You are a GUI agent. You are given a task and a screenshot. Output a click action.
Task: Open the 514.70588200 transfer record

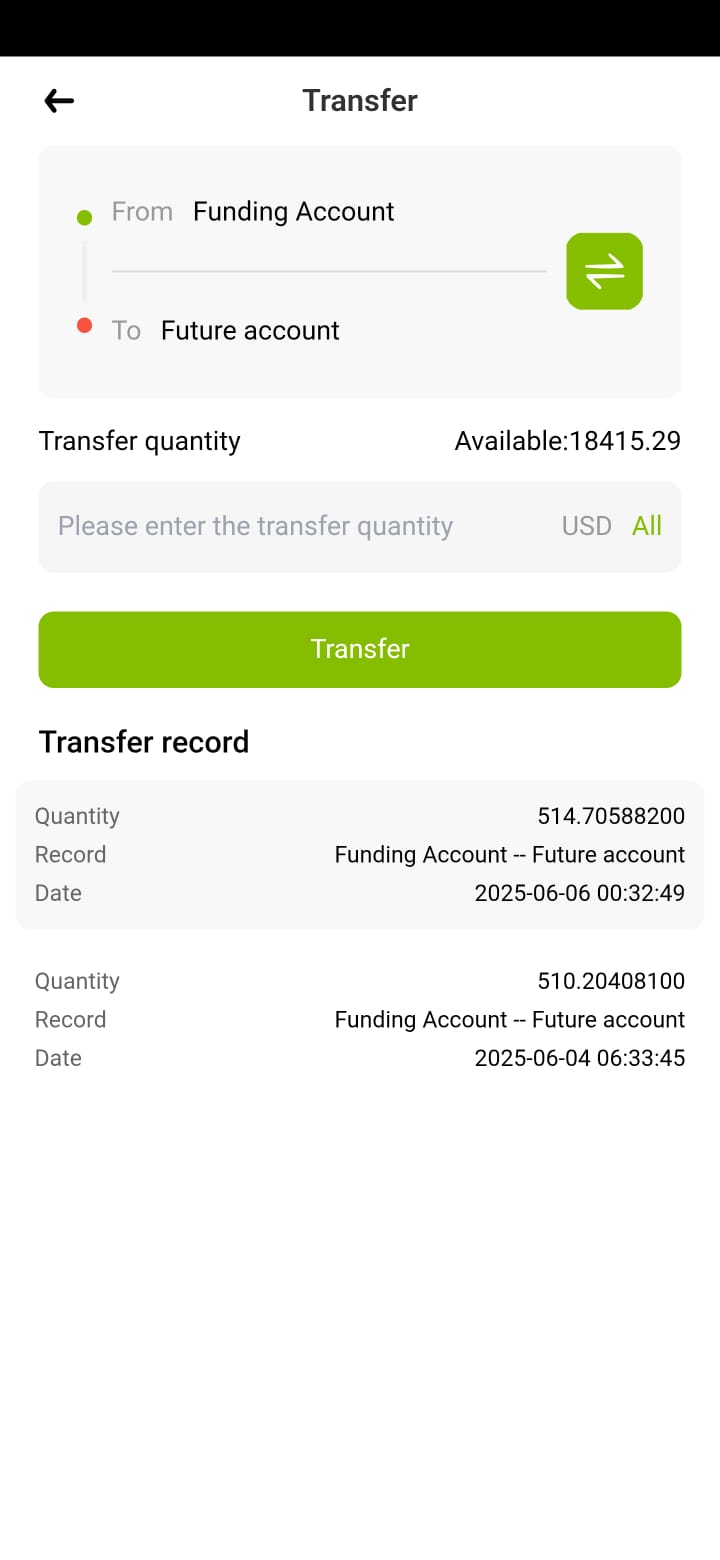360,855
